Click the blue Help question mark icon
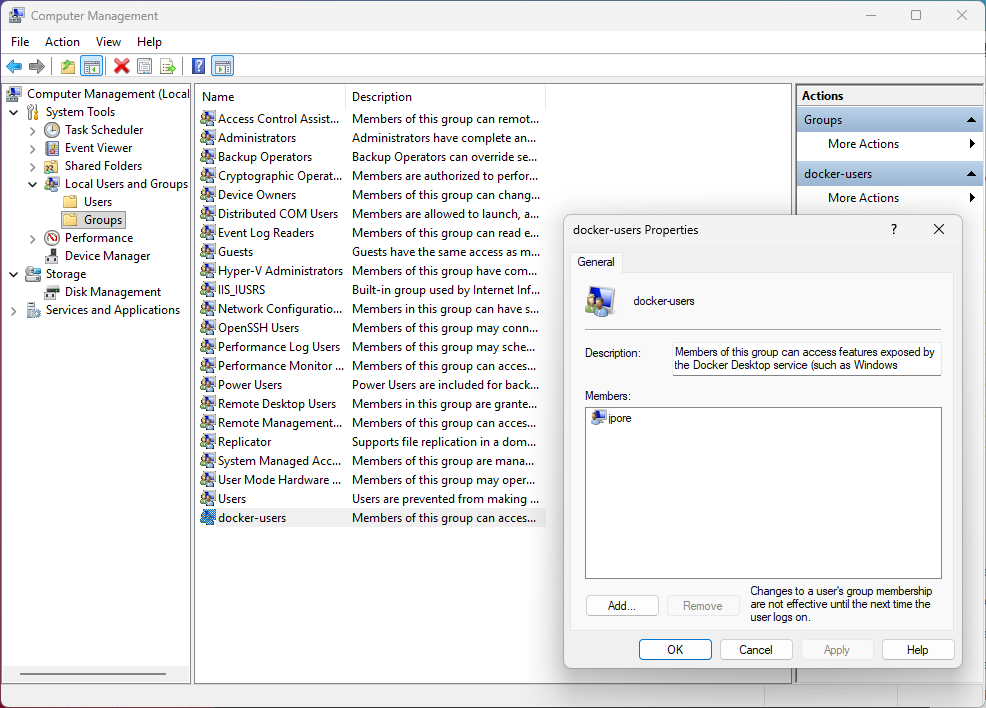Image resolution: width=986 pixels, height=708 pixels. pyautogui.click(x=198, y=66)
